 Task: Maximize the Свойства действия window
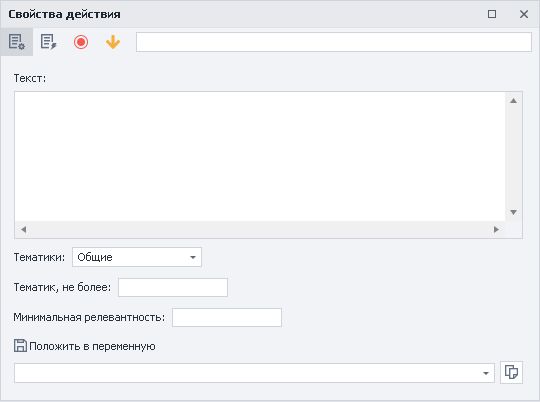[x=492, y=14]
